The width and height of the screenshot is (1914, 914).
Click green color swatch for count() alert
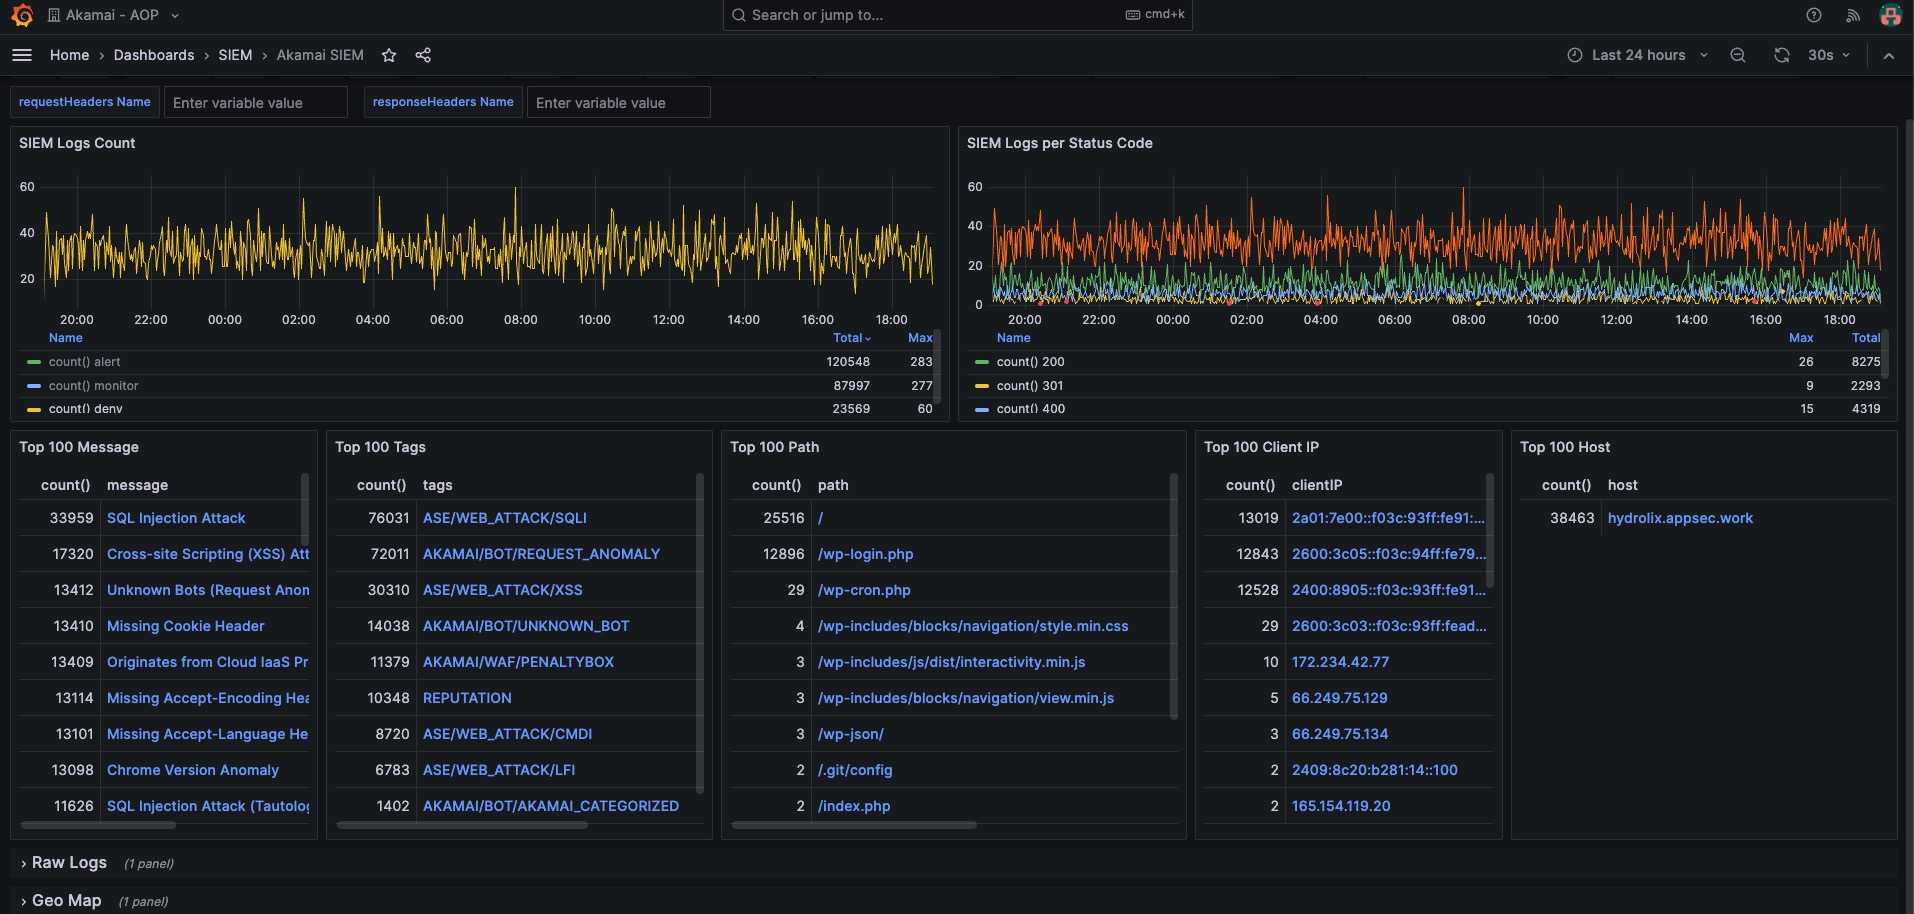click(34, 362)
